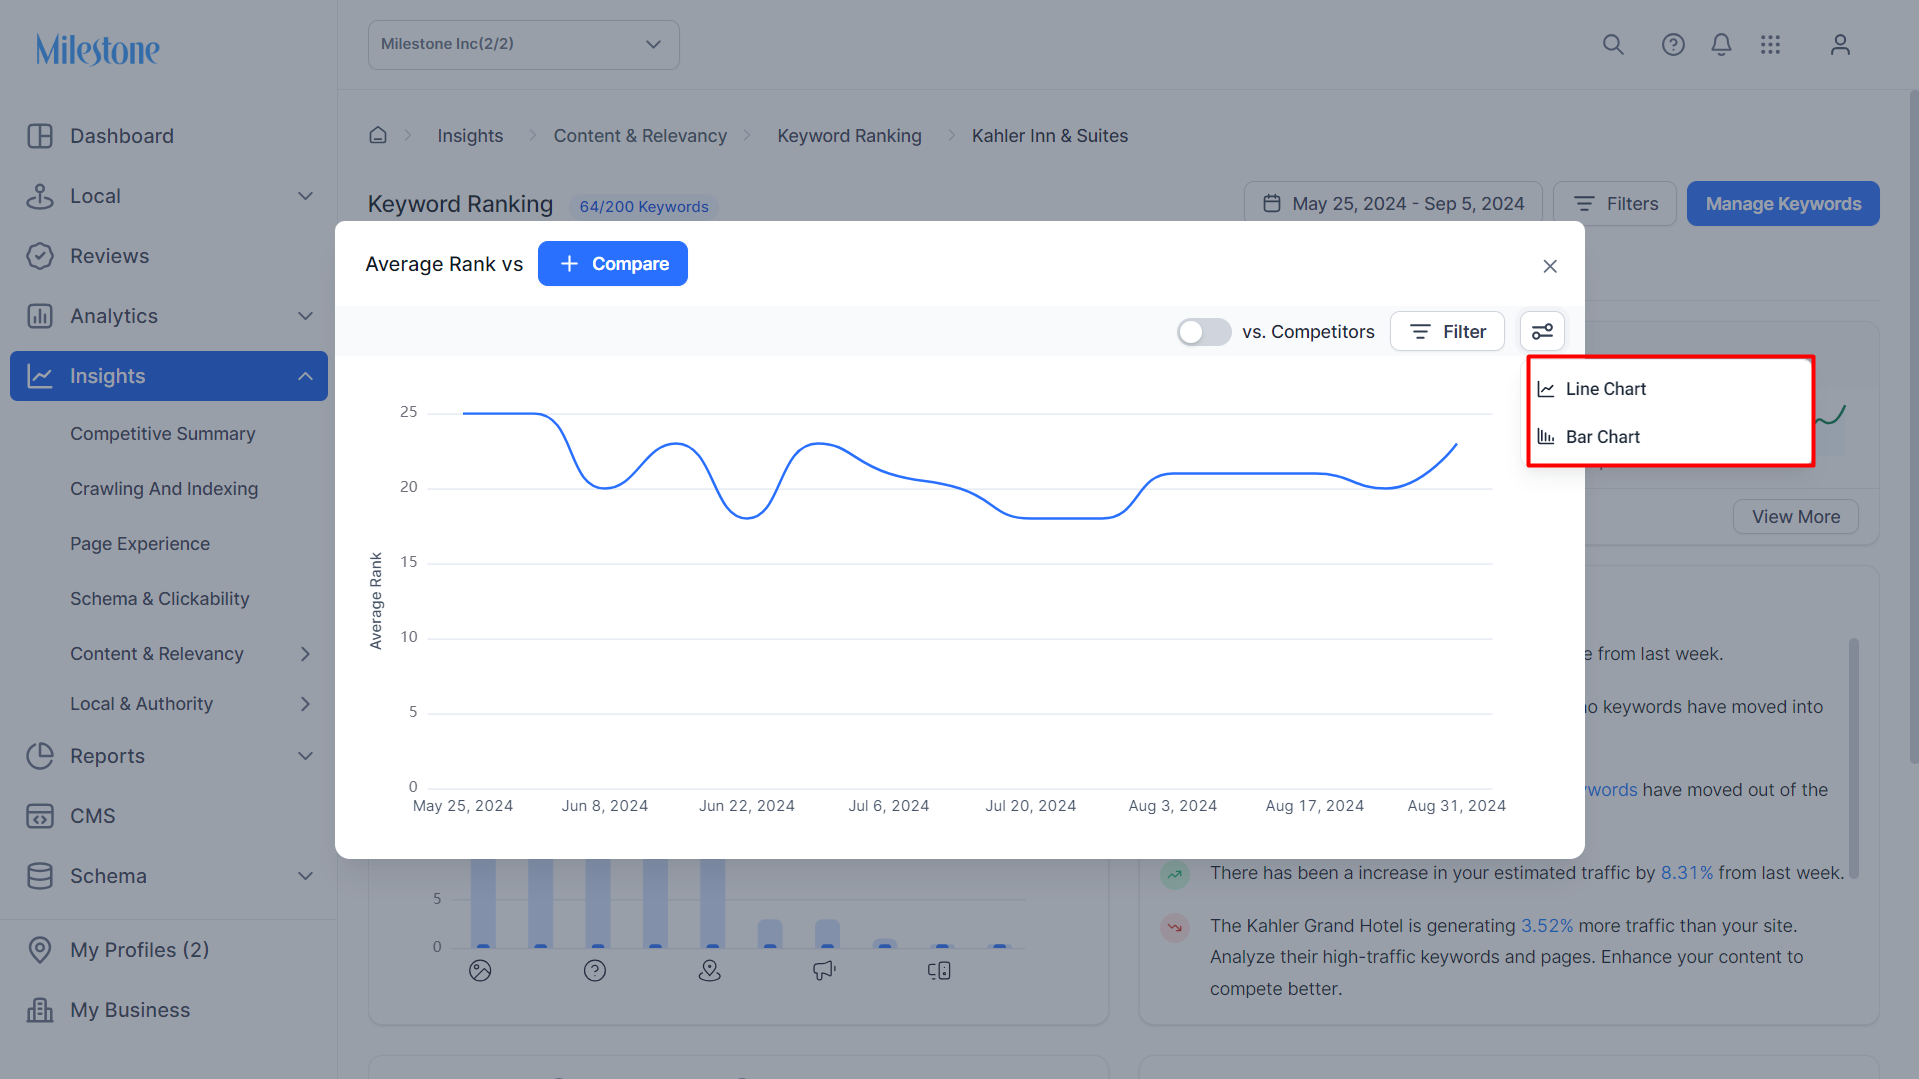Open Competitive Summary page

pyautogui.click(x=163, y=434)
